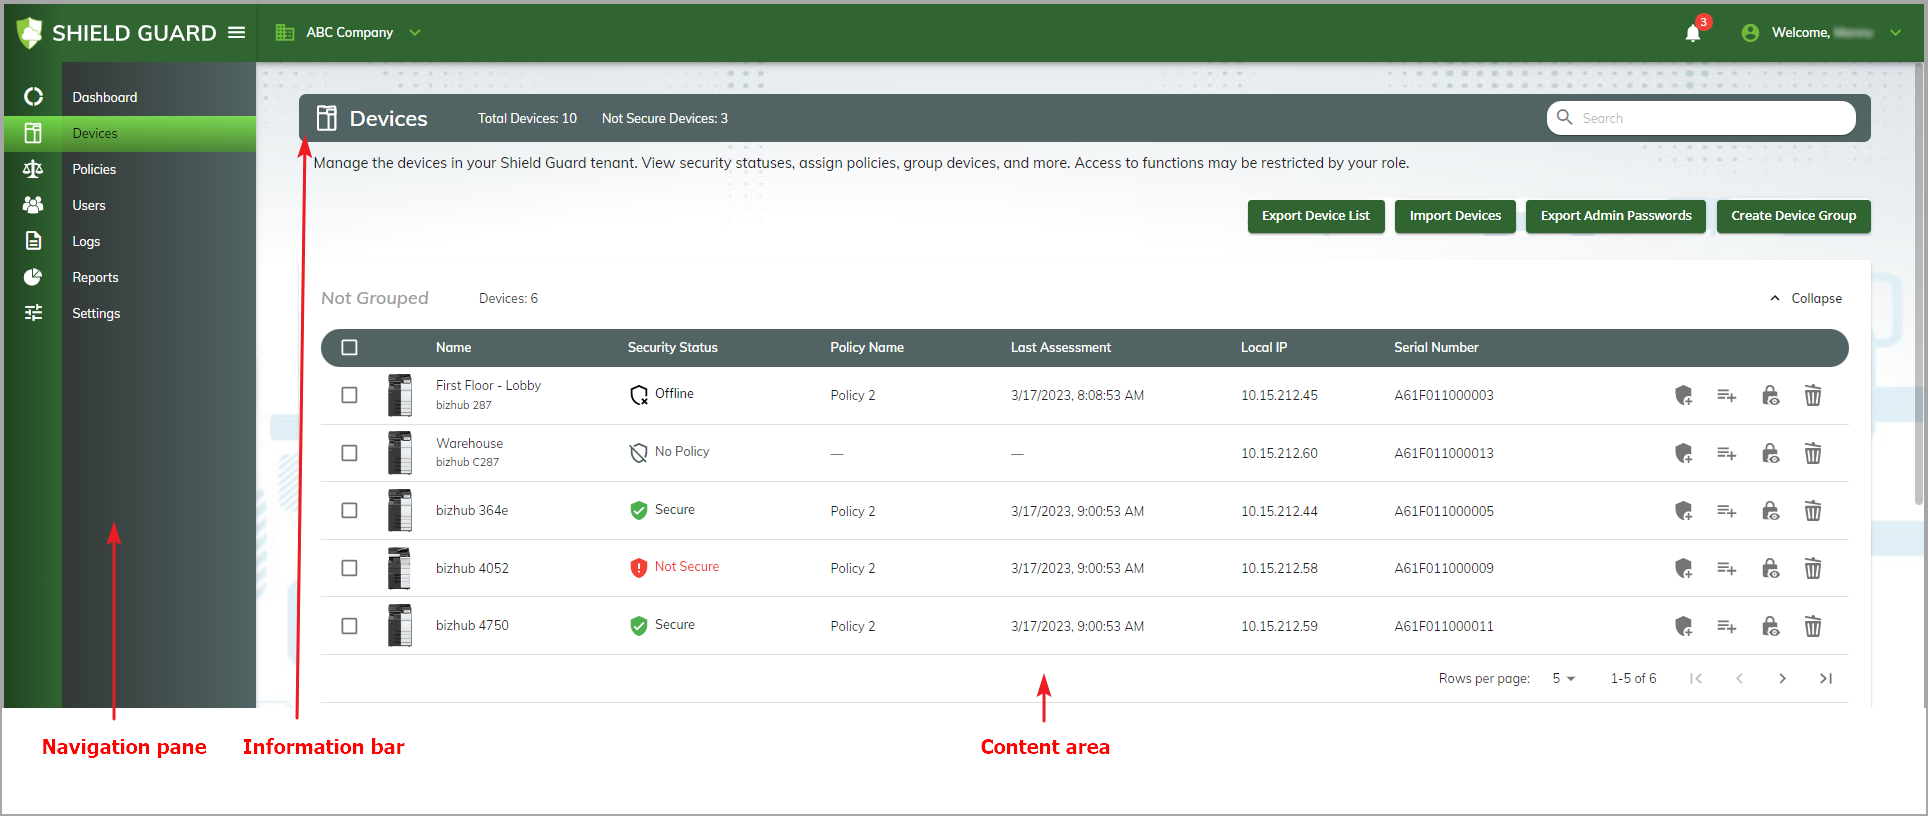Collapse the Not Grouped device section
Screen dimensions: 1928x820
click(x=1806, y=299)
